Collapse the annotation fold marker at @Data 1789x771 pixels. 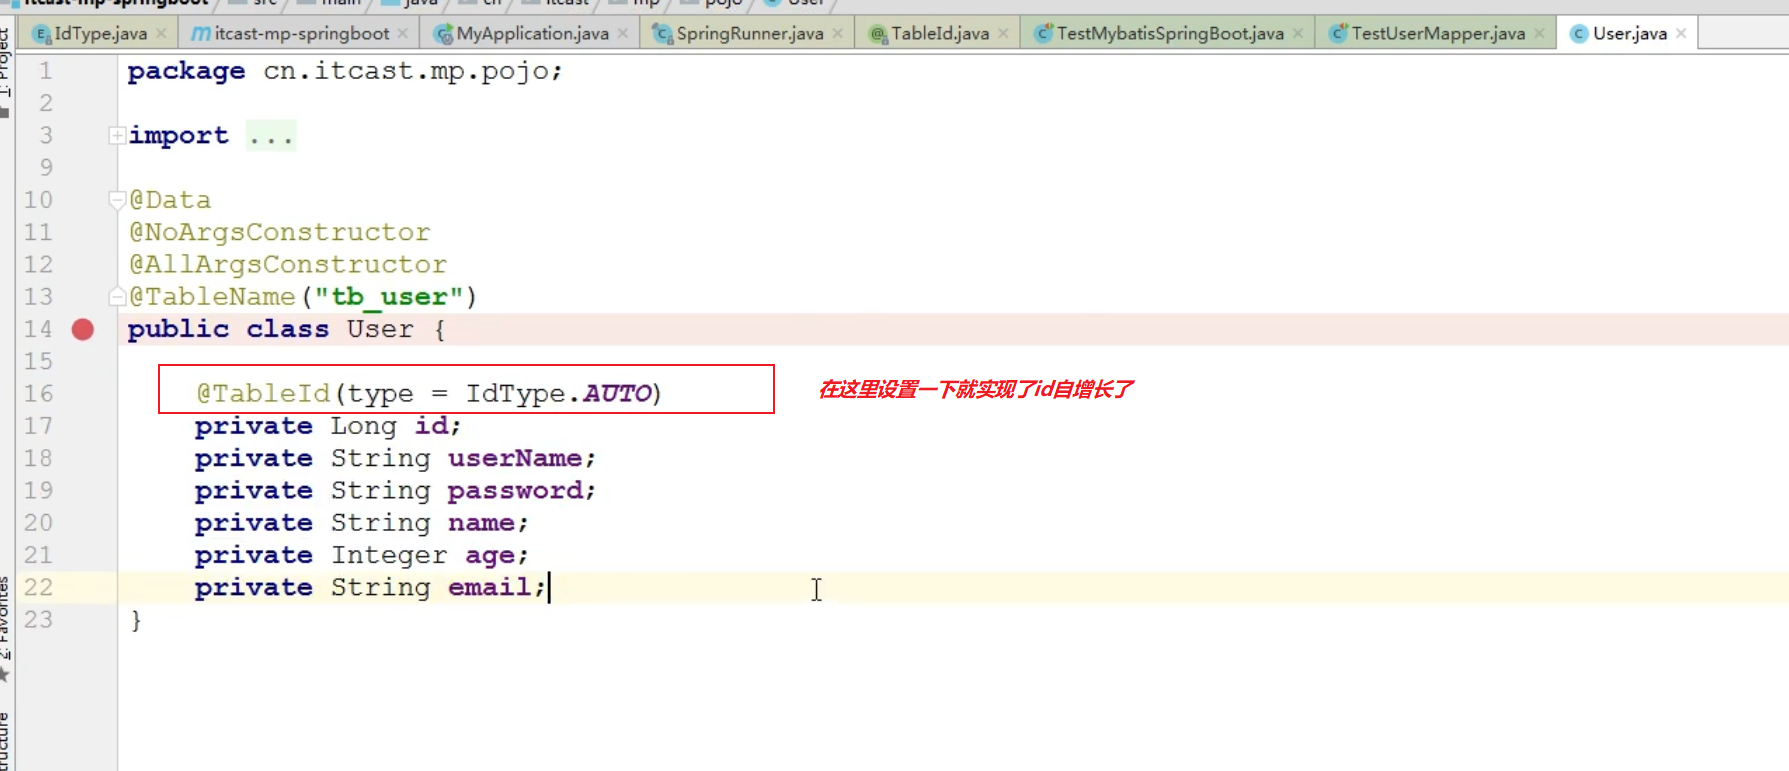pyautogui.click(x=117, y=200)
